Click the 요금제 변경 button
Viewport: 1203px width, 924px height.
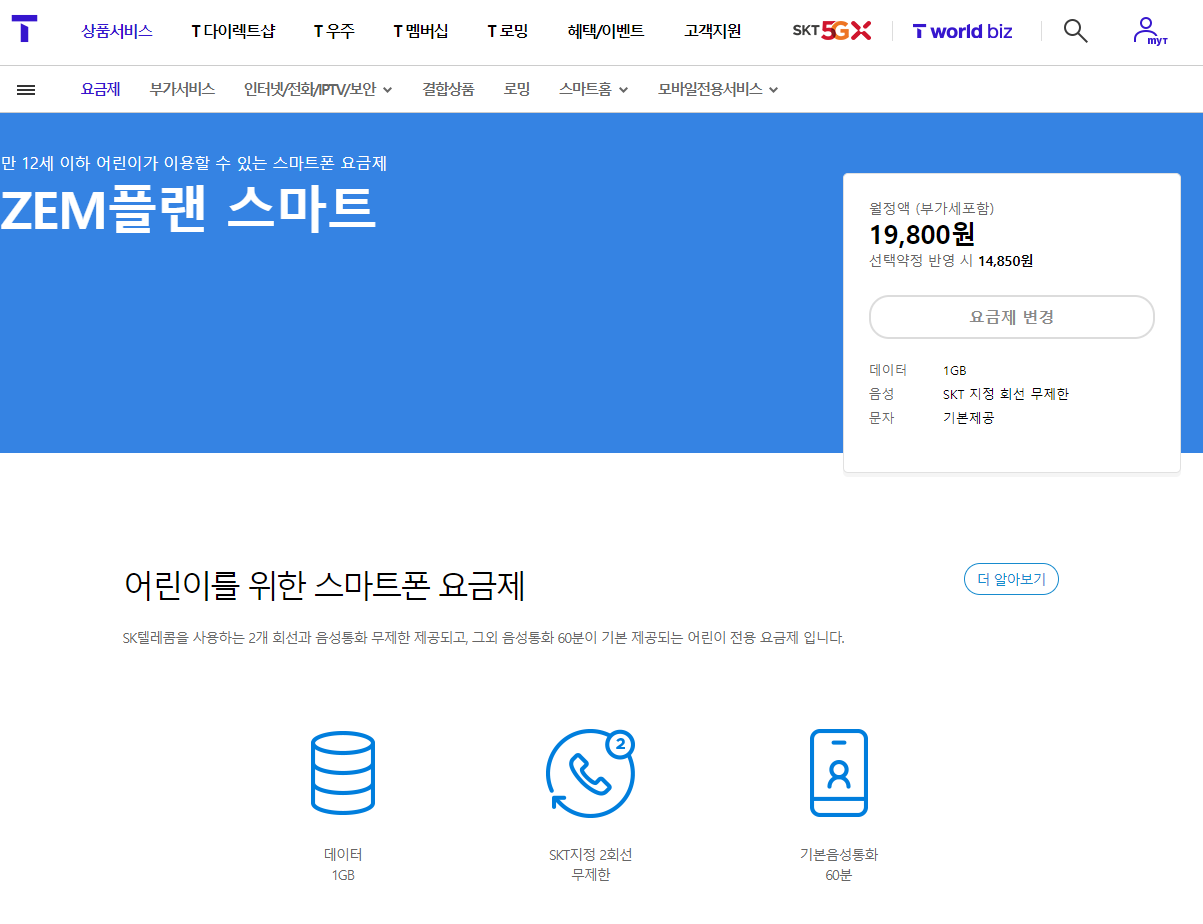[1012, 317]
